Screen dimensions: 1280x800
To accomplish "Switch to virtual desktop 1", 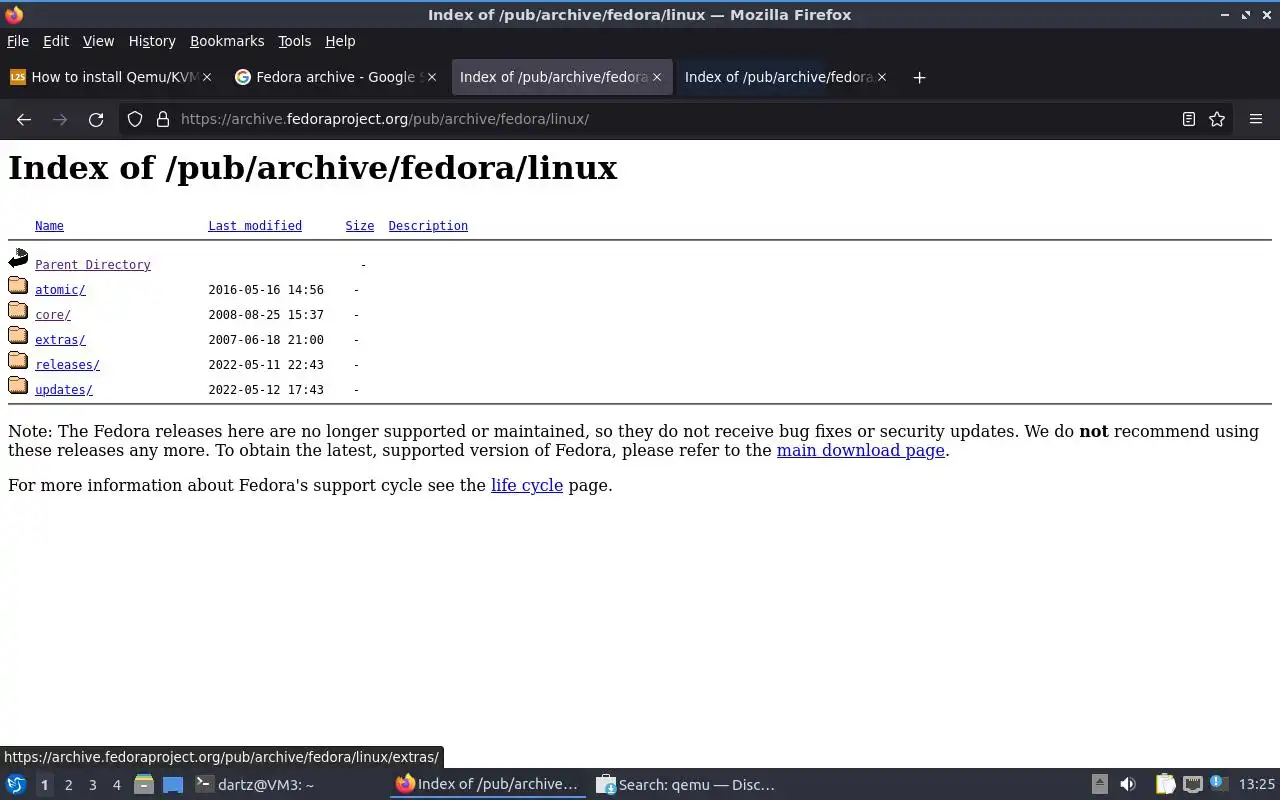I will pos(44,785).
